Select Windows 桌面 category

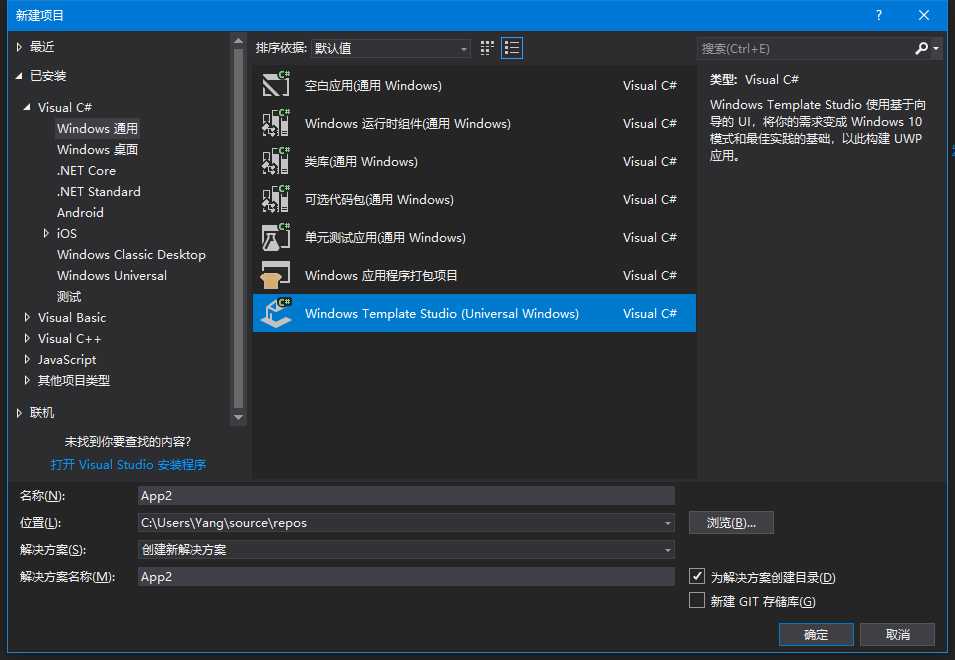click(97, 150)
